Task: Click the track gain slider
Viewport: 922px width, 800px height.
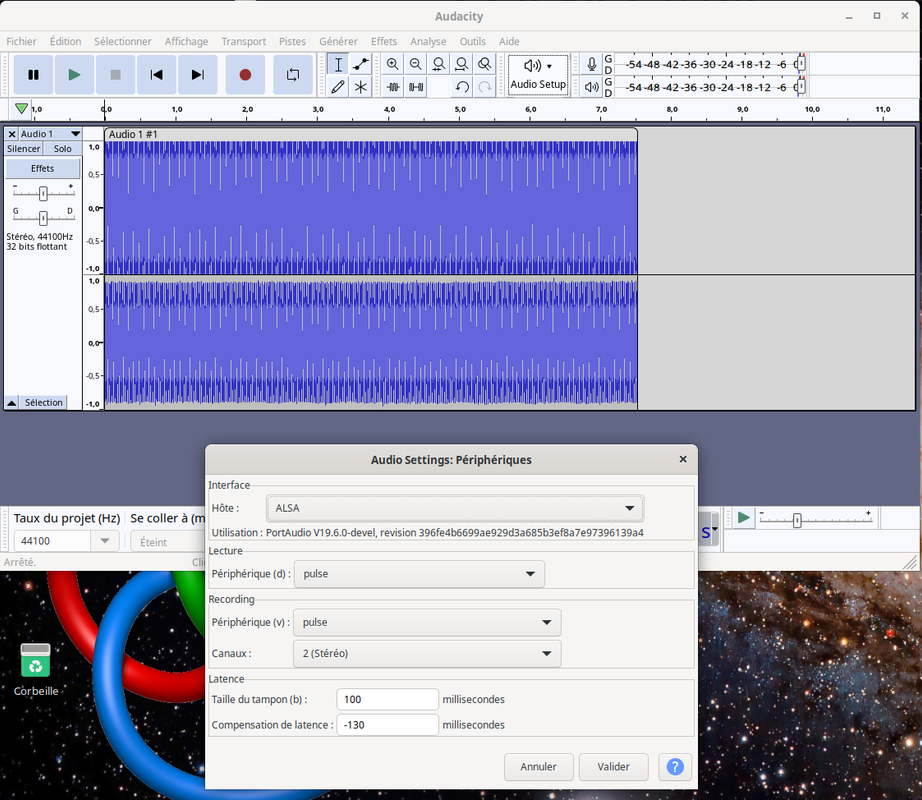Action: pyautogui.click(x=43, y=193)
